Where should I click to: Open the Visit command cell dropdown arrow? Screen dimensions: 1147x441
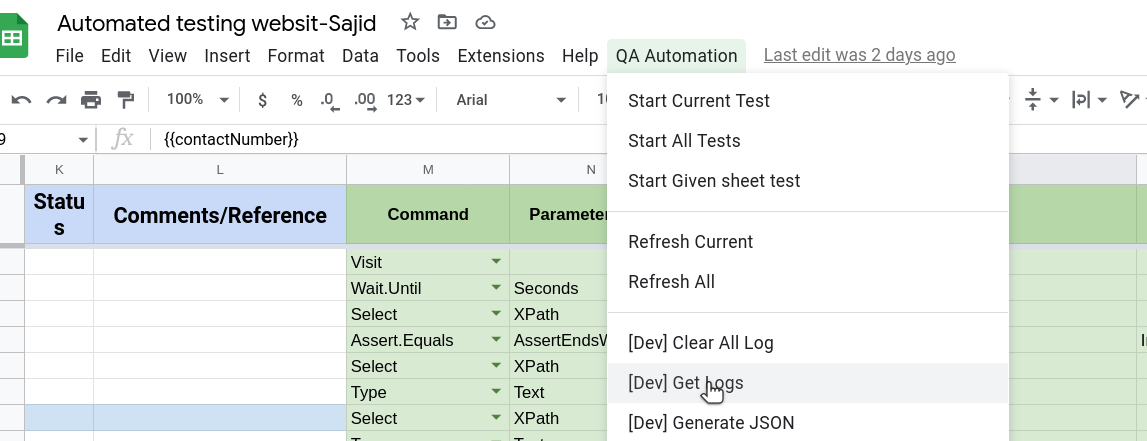click(496, 262)
